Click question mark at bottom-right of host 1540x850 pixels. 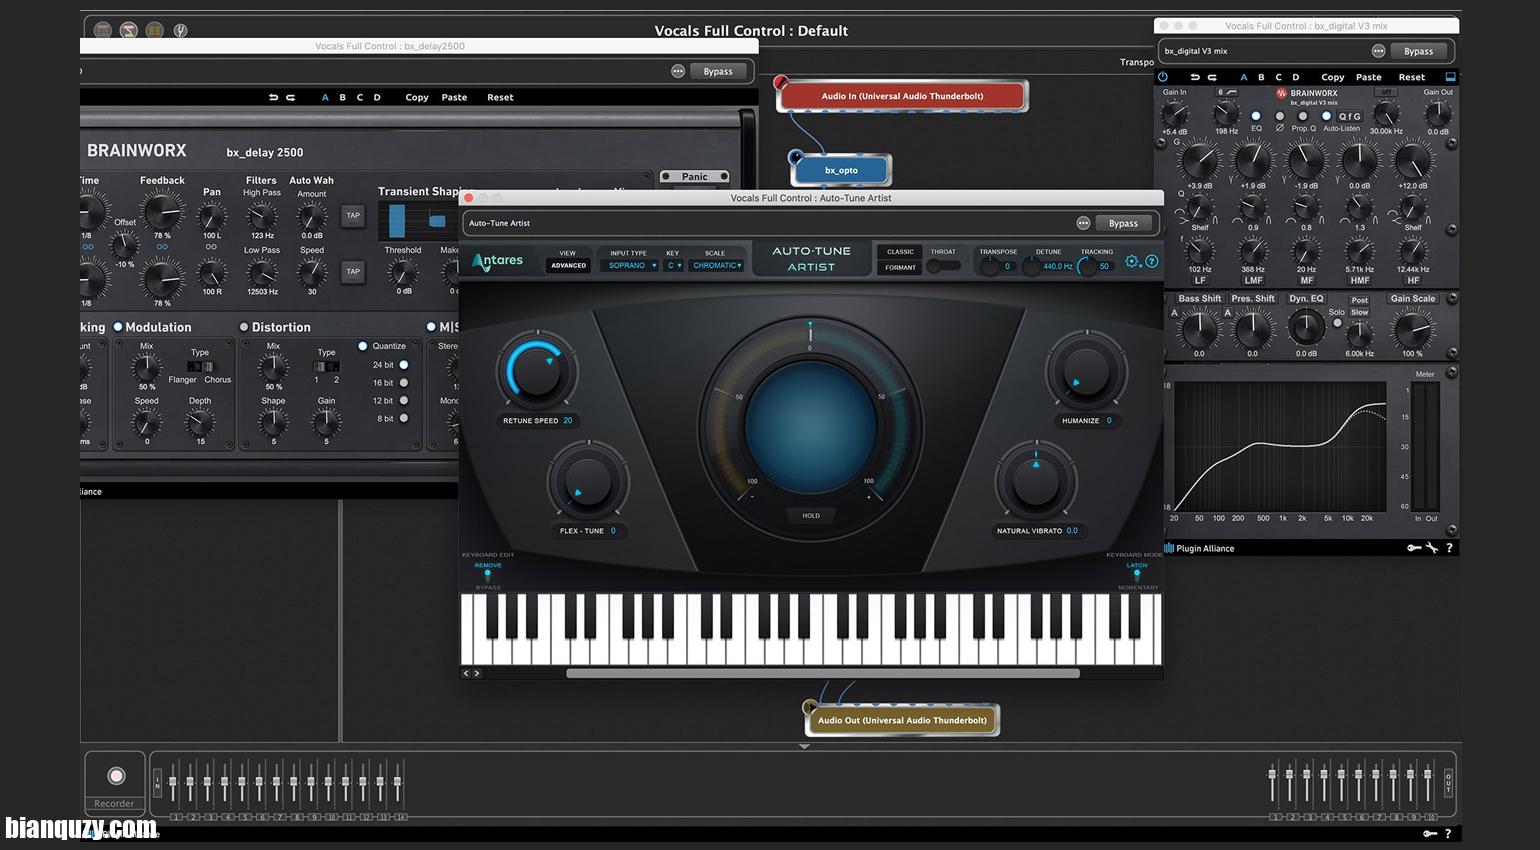(1448, 833)
